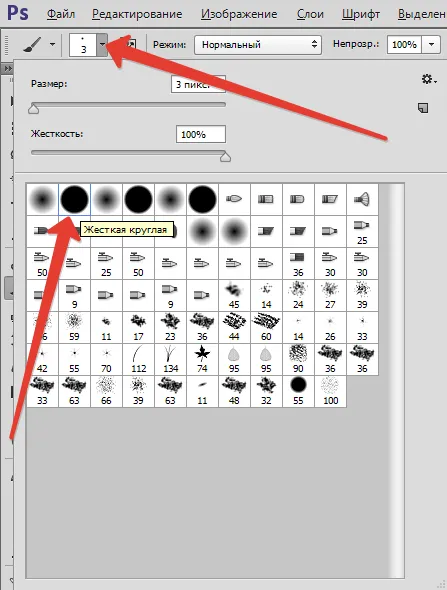Select the maple leaf brush 74
447x590 pixels.
[202, 359]
